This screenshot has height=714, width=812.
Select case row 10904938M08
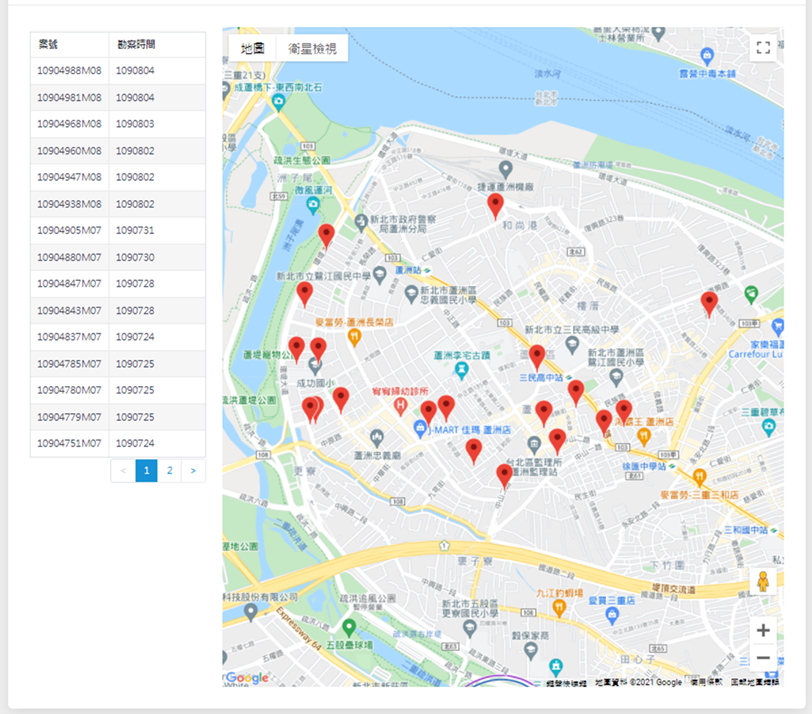(118, 204)
